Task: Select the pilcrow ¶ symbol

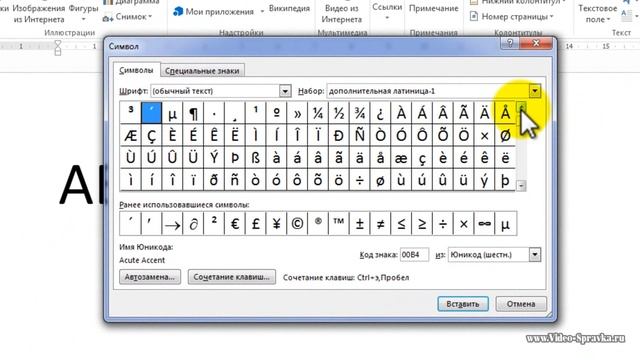Action: 193,113
